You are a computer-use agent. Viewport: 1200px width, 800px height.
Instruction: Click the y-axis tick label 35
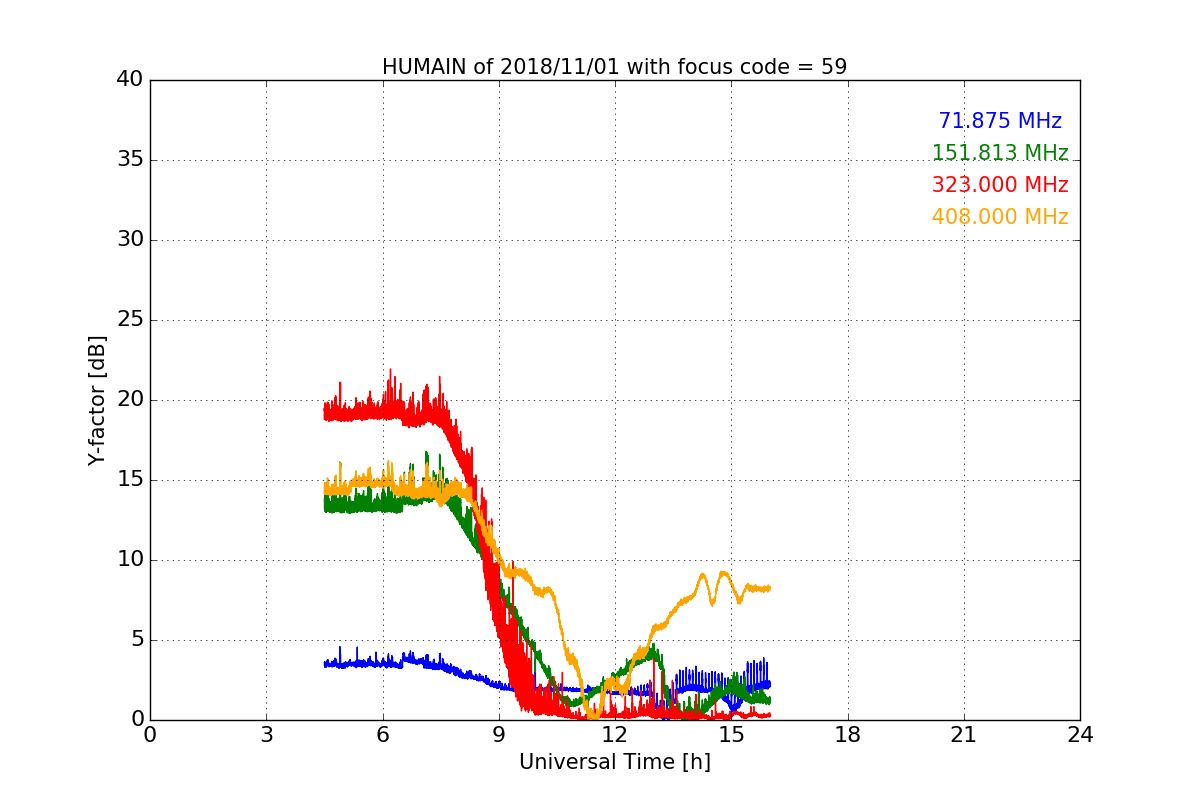(x=130, y=160)
